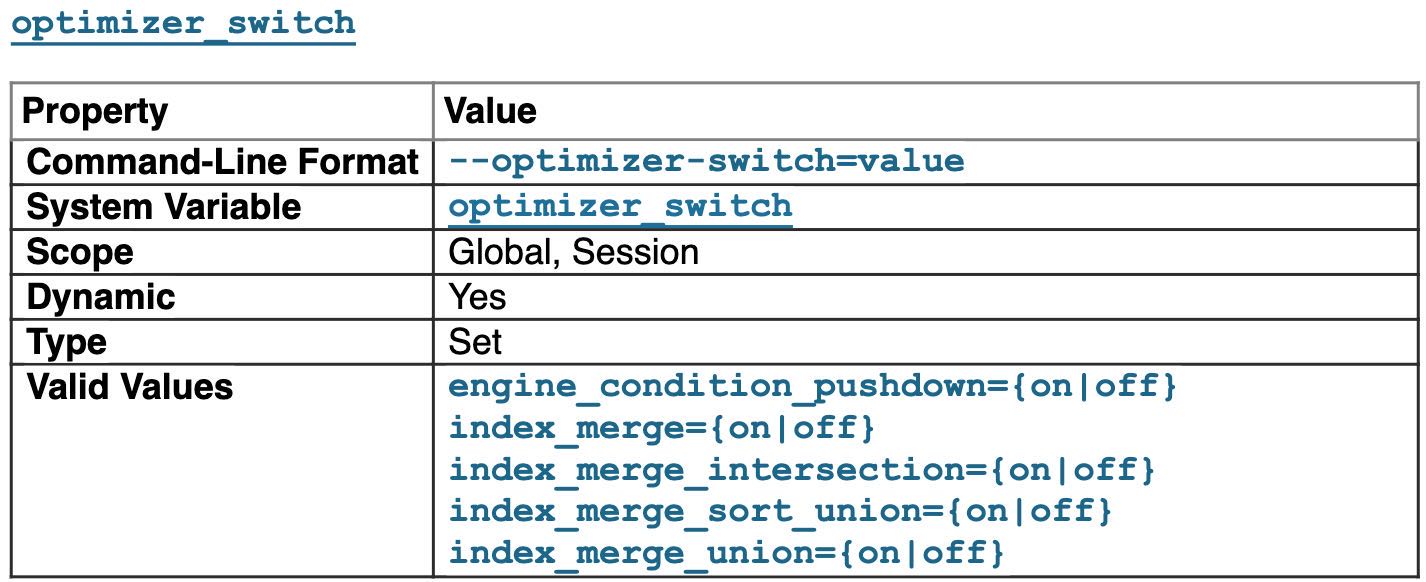Select the Valid Values label cell
The height and width of the screenshot is (582, 1426).
click(129, 387)
